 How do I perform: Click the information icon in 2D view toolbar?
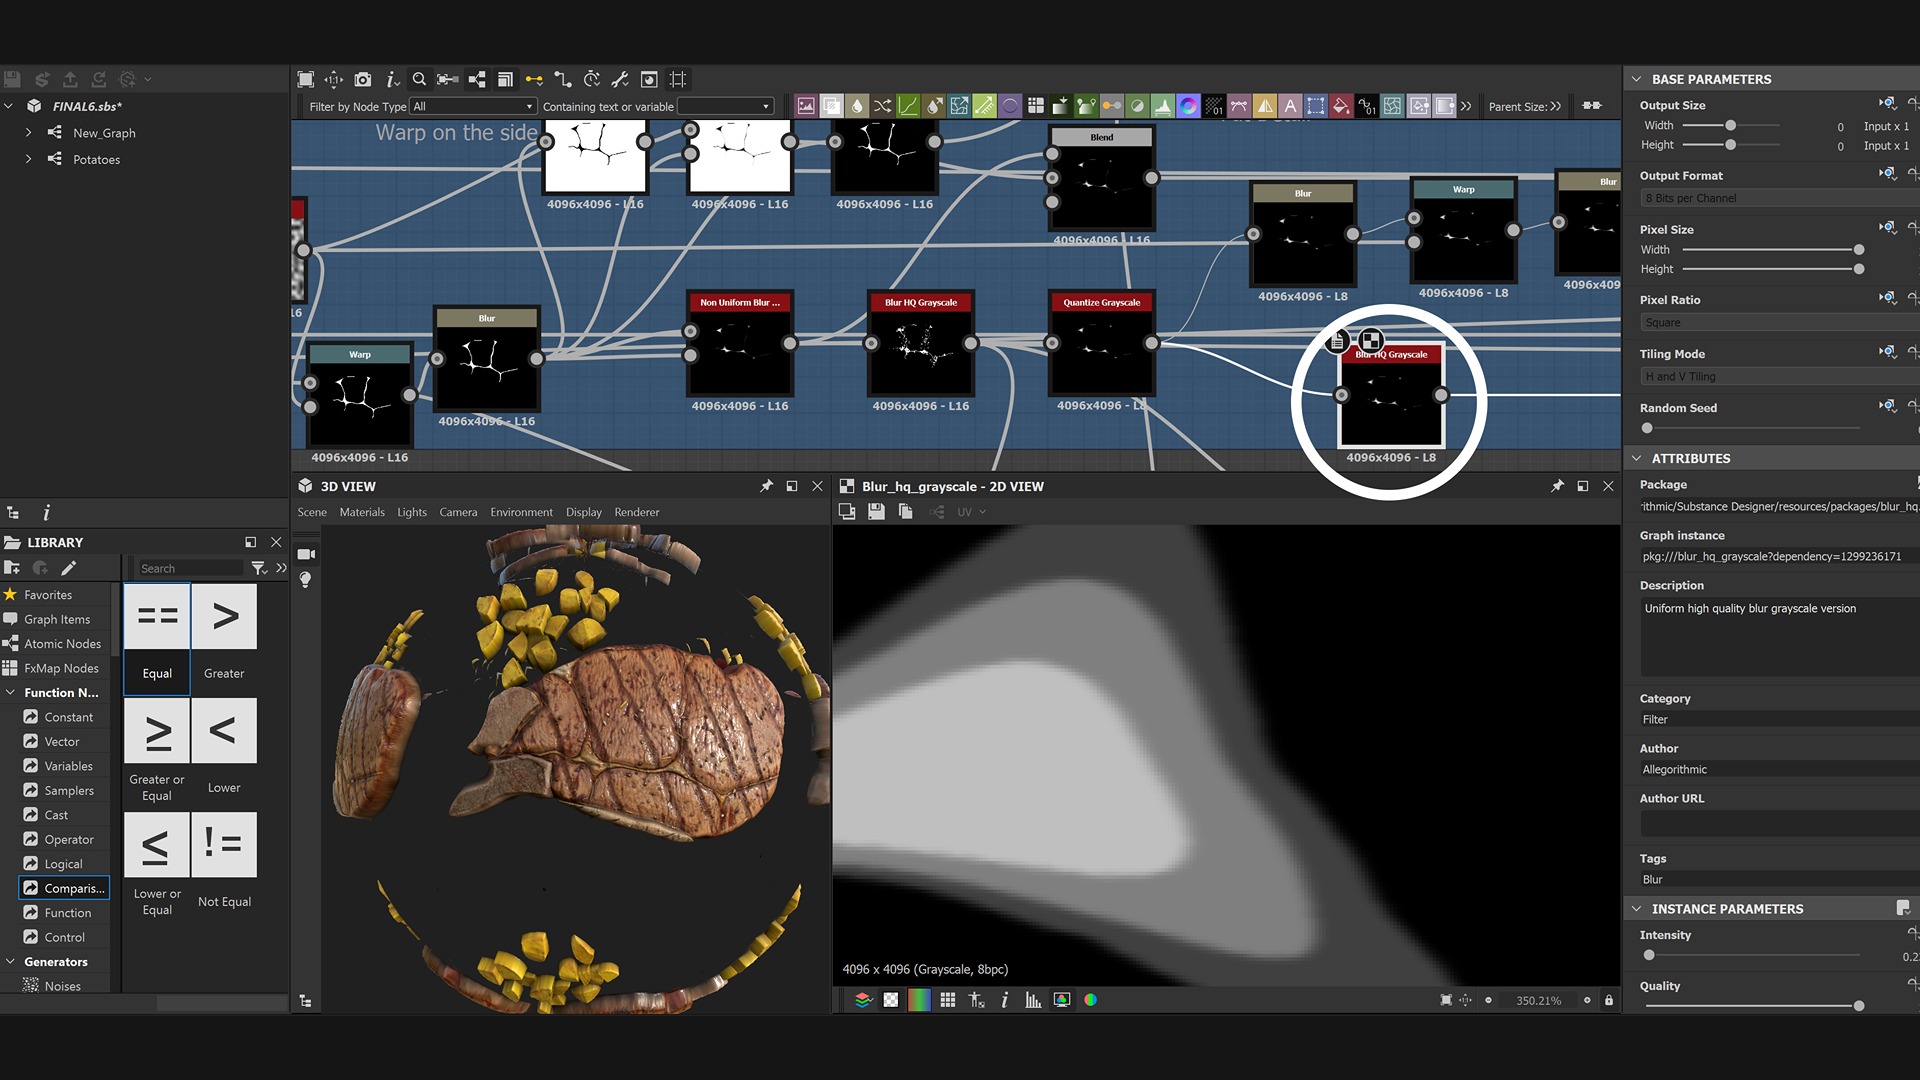coord(1005,1000)
